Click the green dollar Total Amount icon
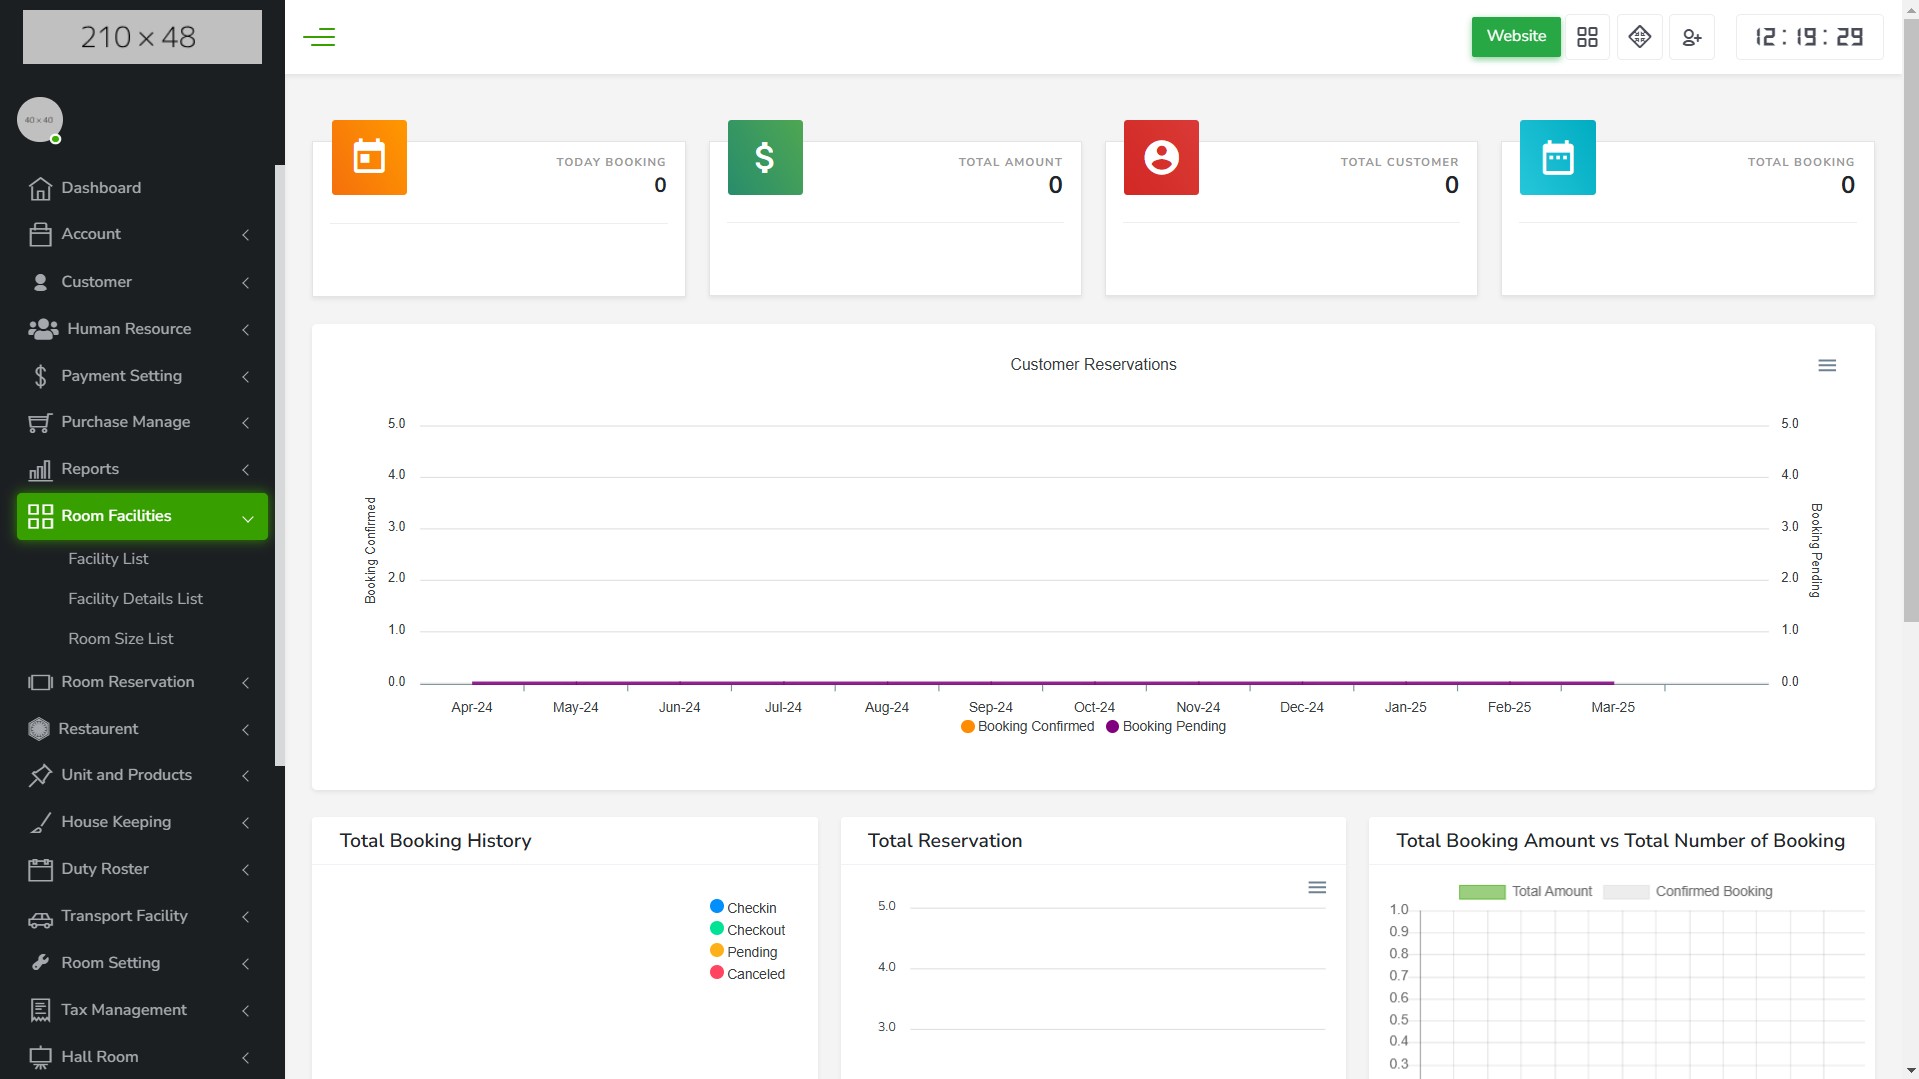Image resolution: width=1919 pixels, height=1079 pixels. pyautogui.click(x=765, y=158)
